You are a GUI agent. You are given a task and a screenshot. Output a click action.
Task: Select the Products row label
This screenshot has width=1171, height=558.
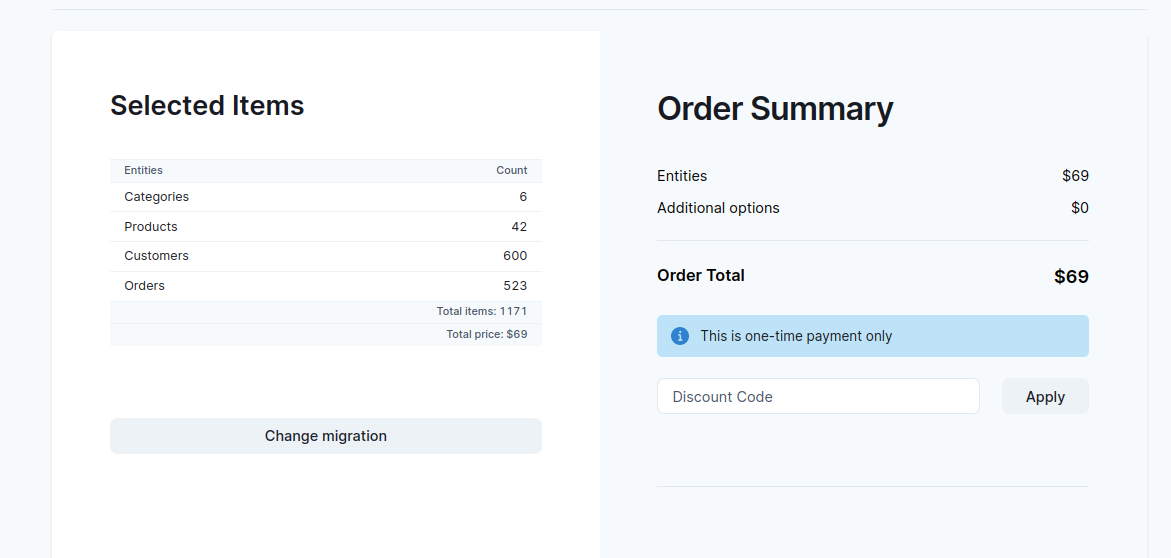[151, 227]
